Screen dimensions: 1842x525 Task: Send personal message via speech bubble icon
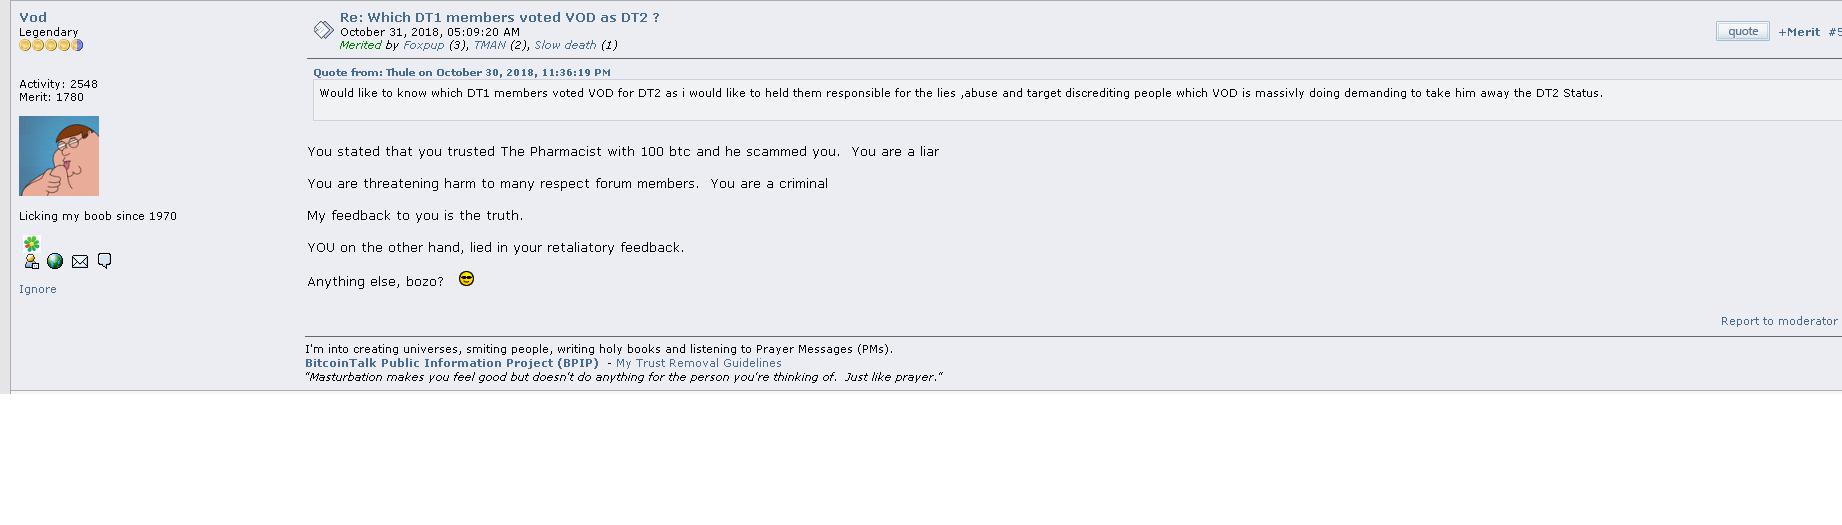pos(104,261)
